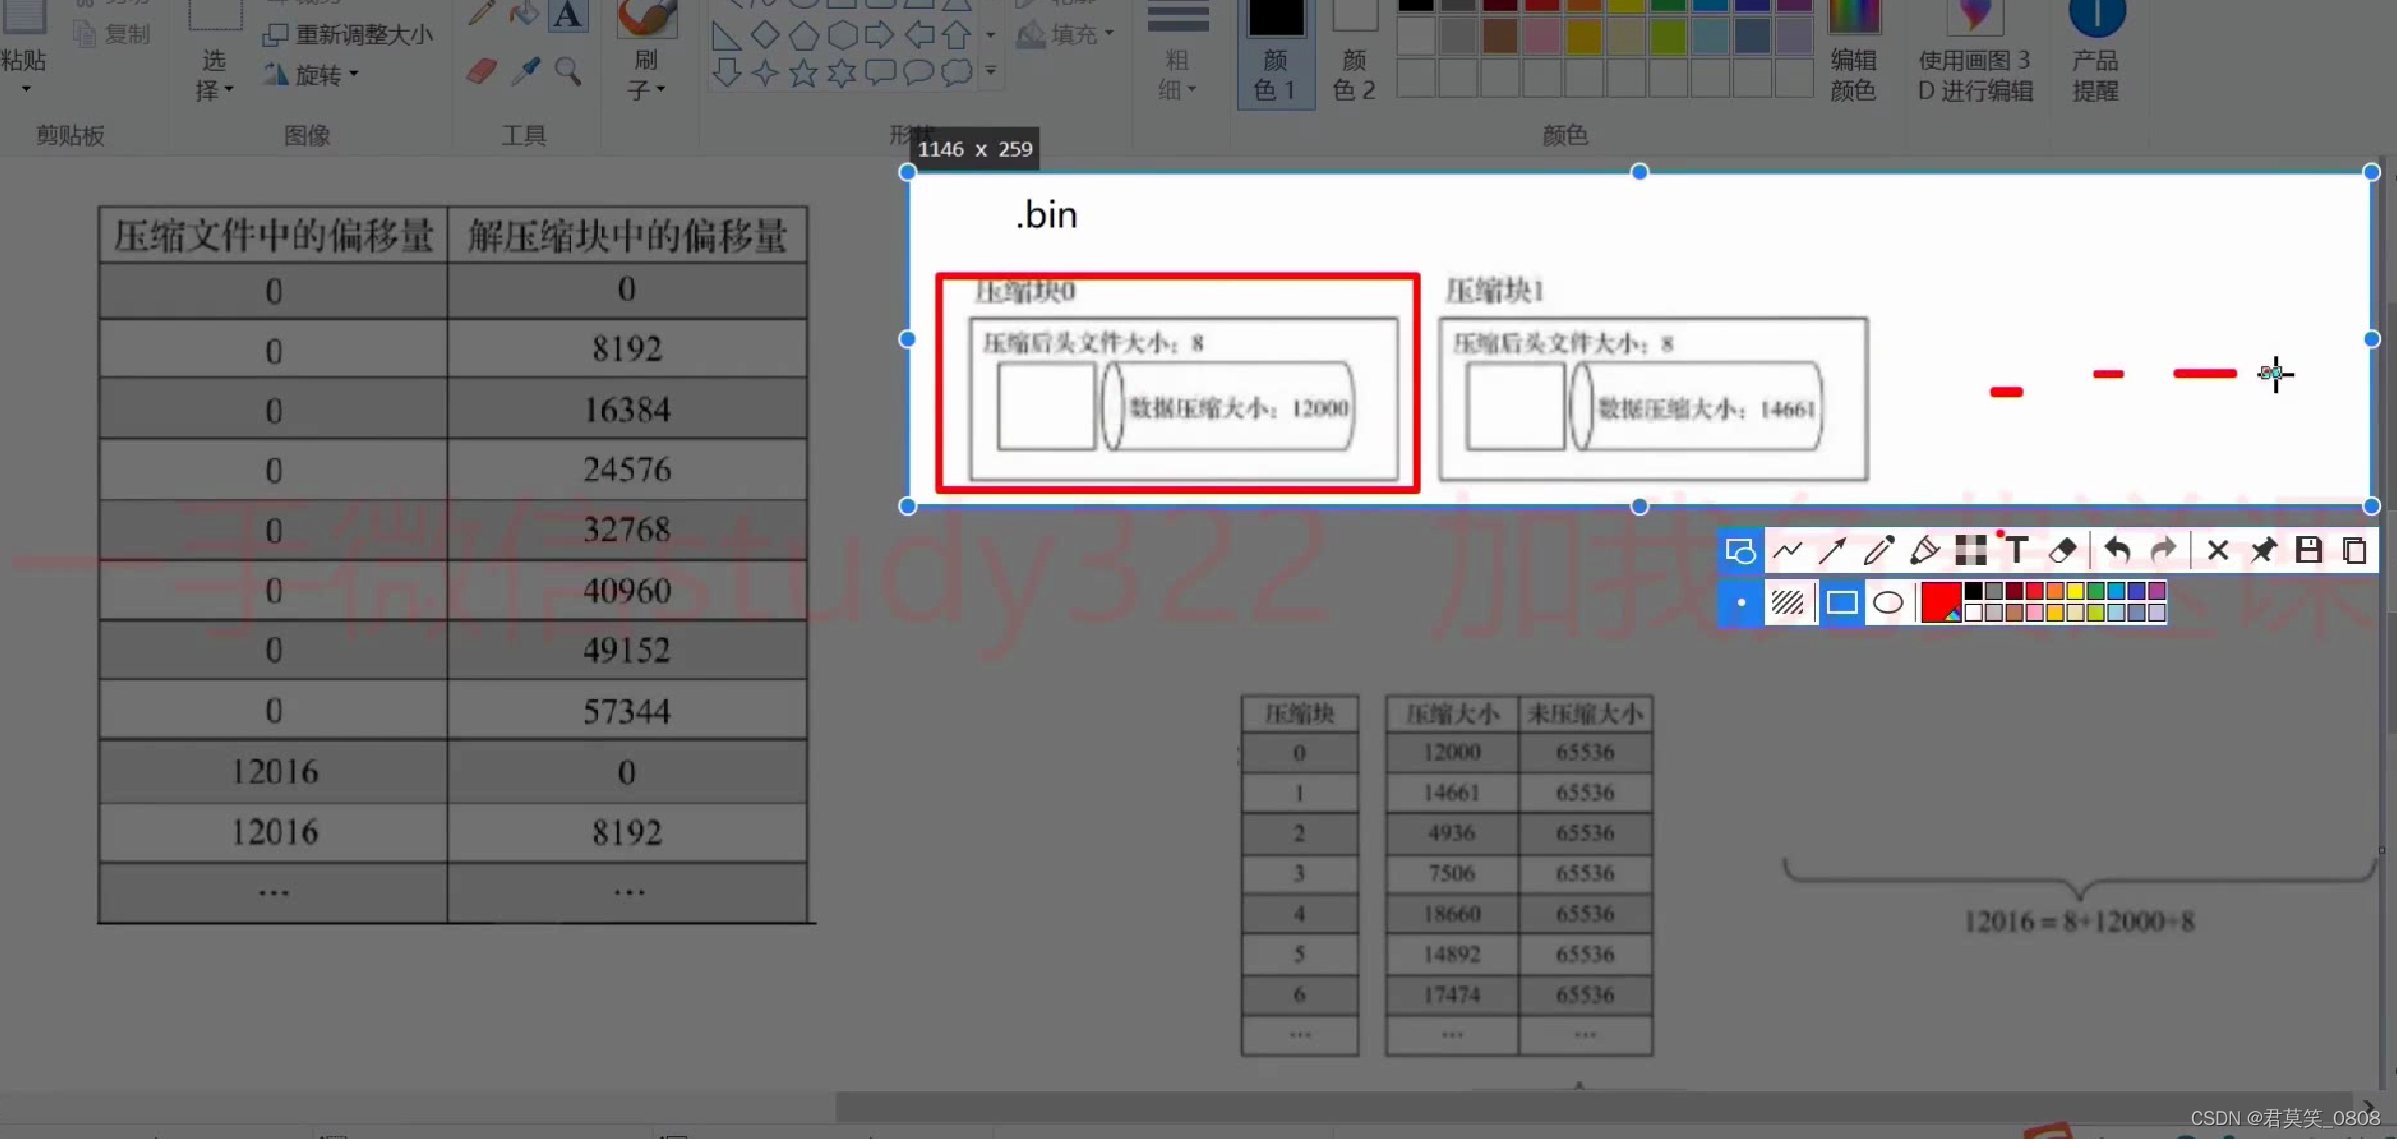2397x1139 pixels.
Task: Choose the polyline tool in screenshot toolbar
Action: coord(1787,550)
